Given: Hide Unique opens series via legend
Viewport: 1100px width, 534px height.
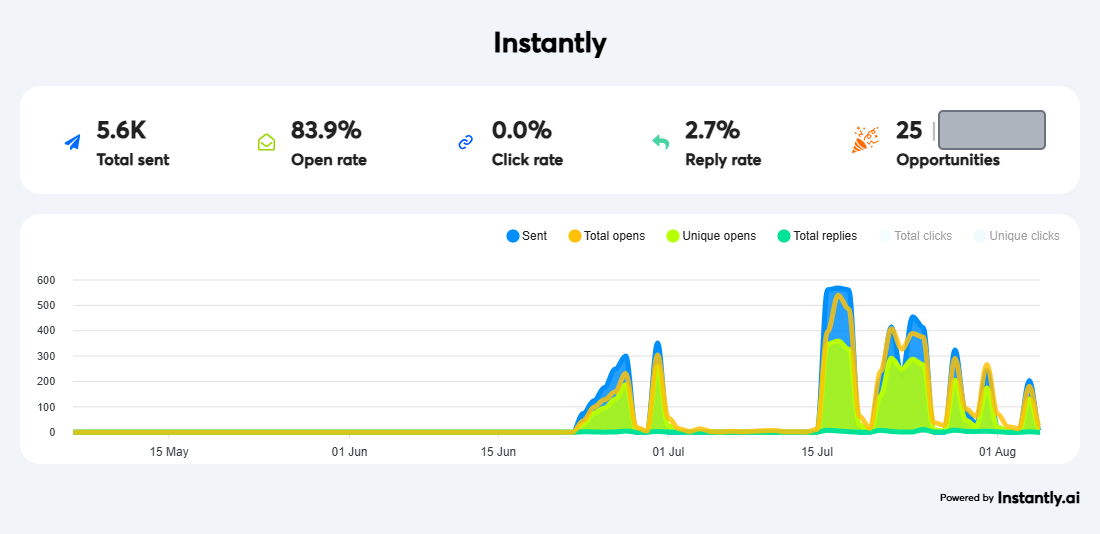Looking at the screenshot, I should point(711,236).
